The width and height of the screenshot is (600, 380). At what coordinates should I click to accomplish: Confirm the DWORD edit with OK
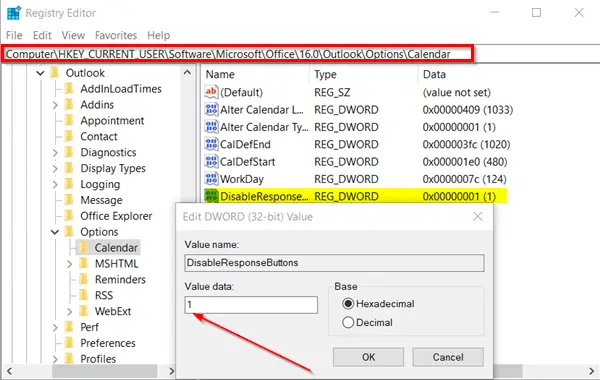coord(368,357)
